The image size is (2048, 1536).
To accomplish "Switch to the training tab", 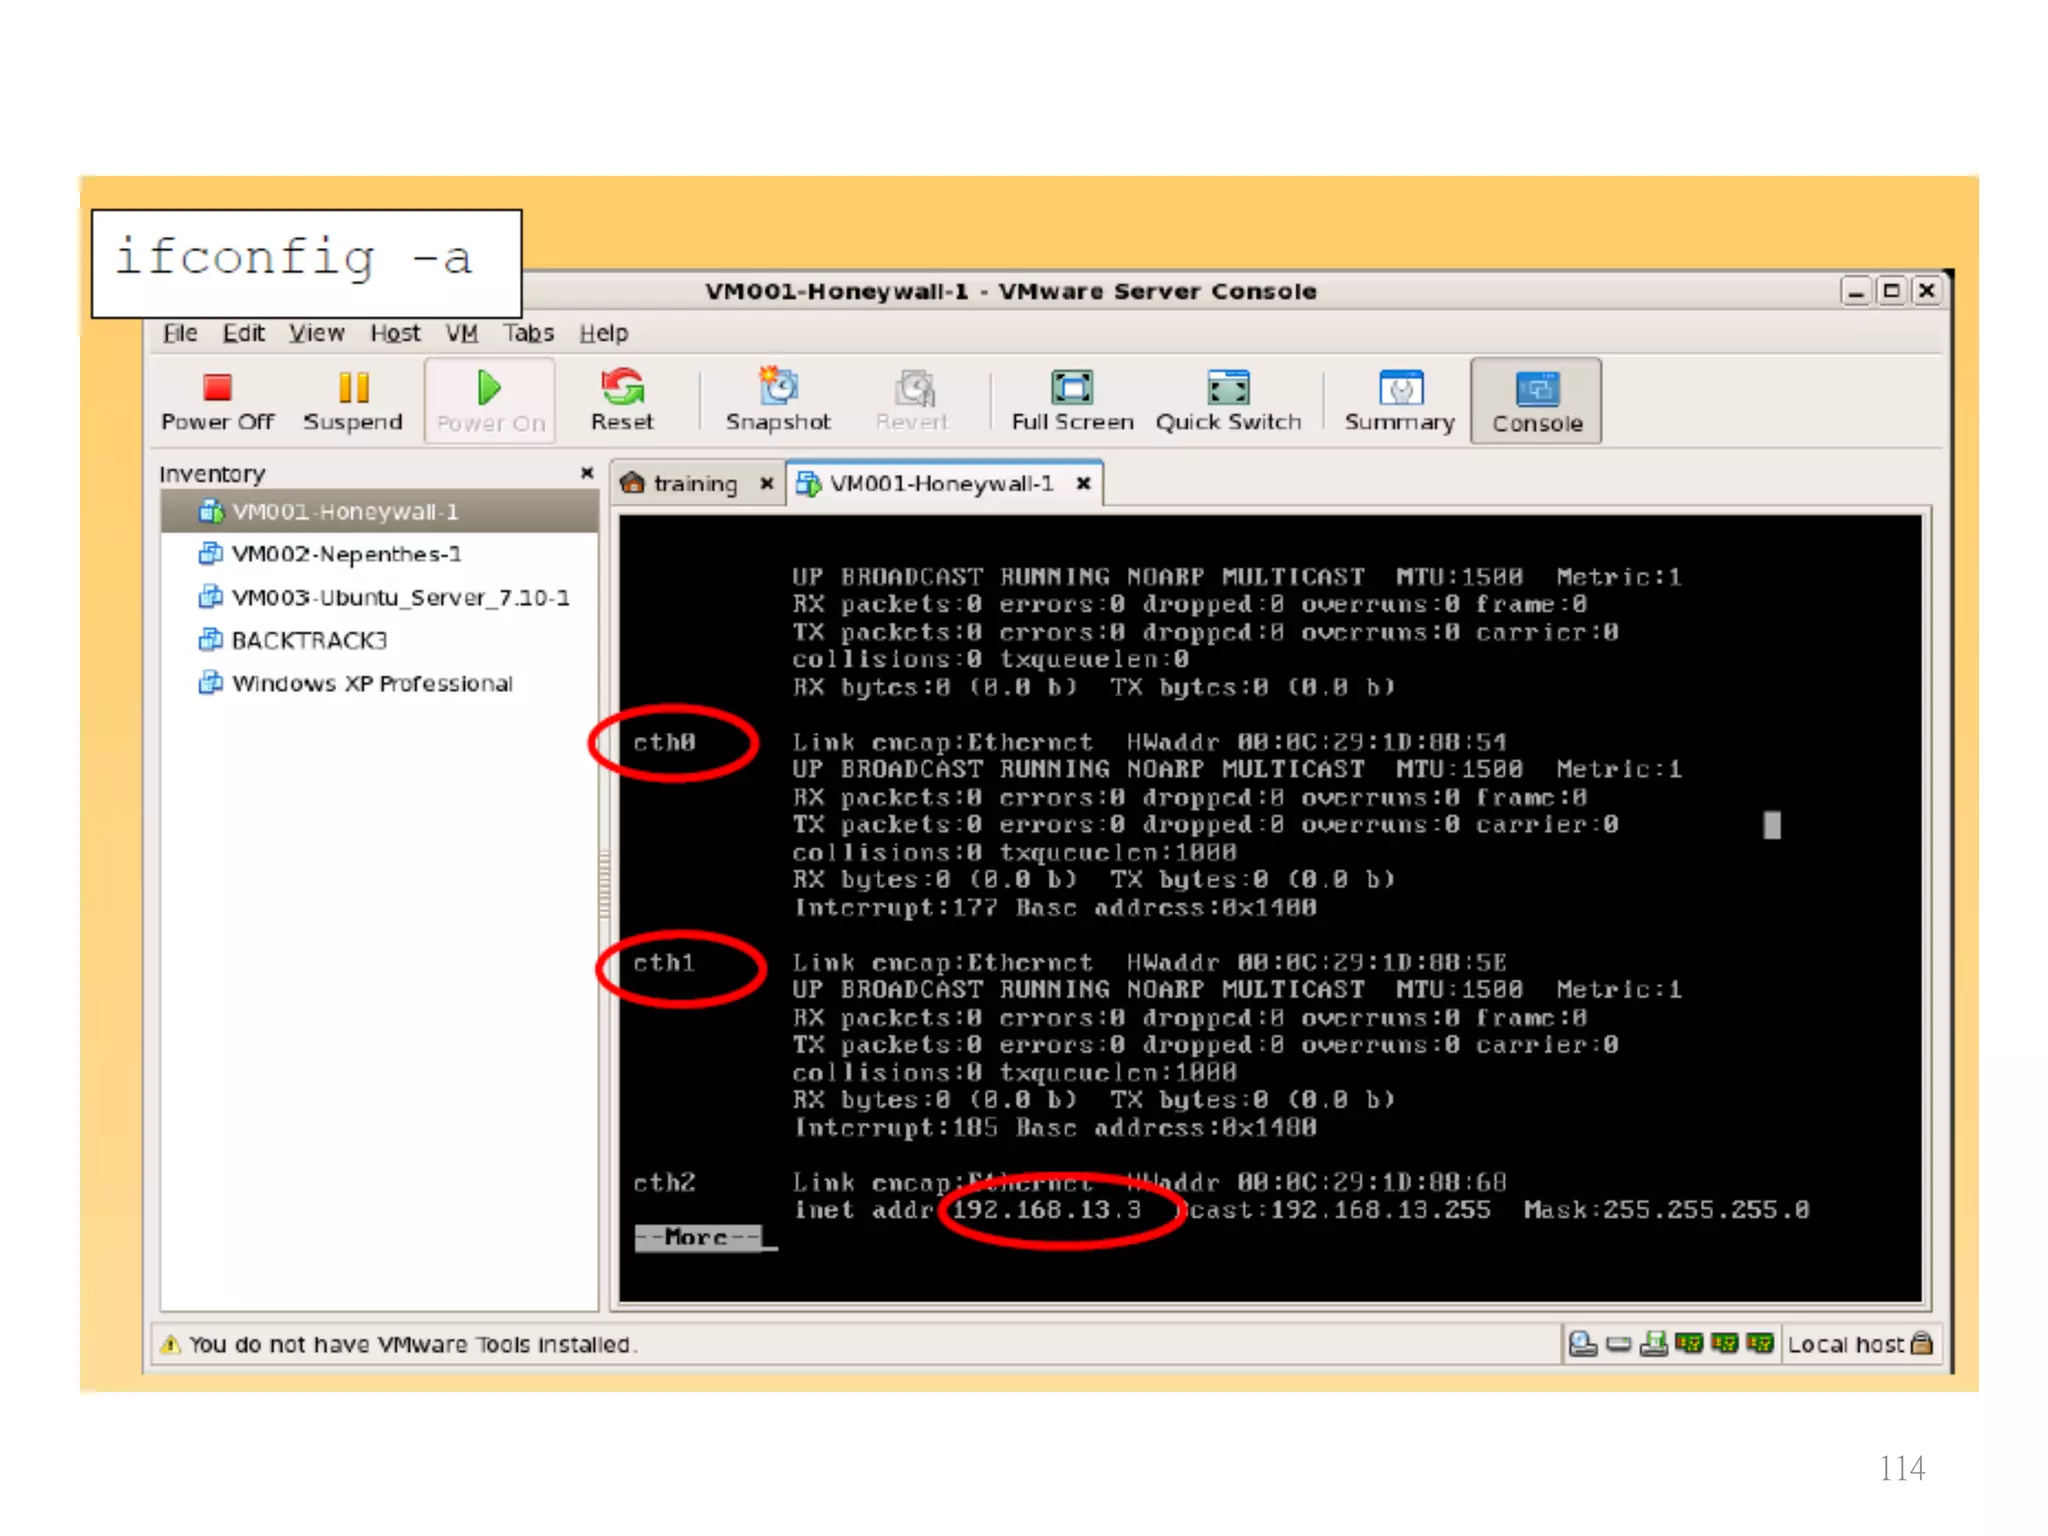I will coord(694,484).
